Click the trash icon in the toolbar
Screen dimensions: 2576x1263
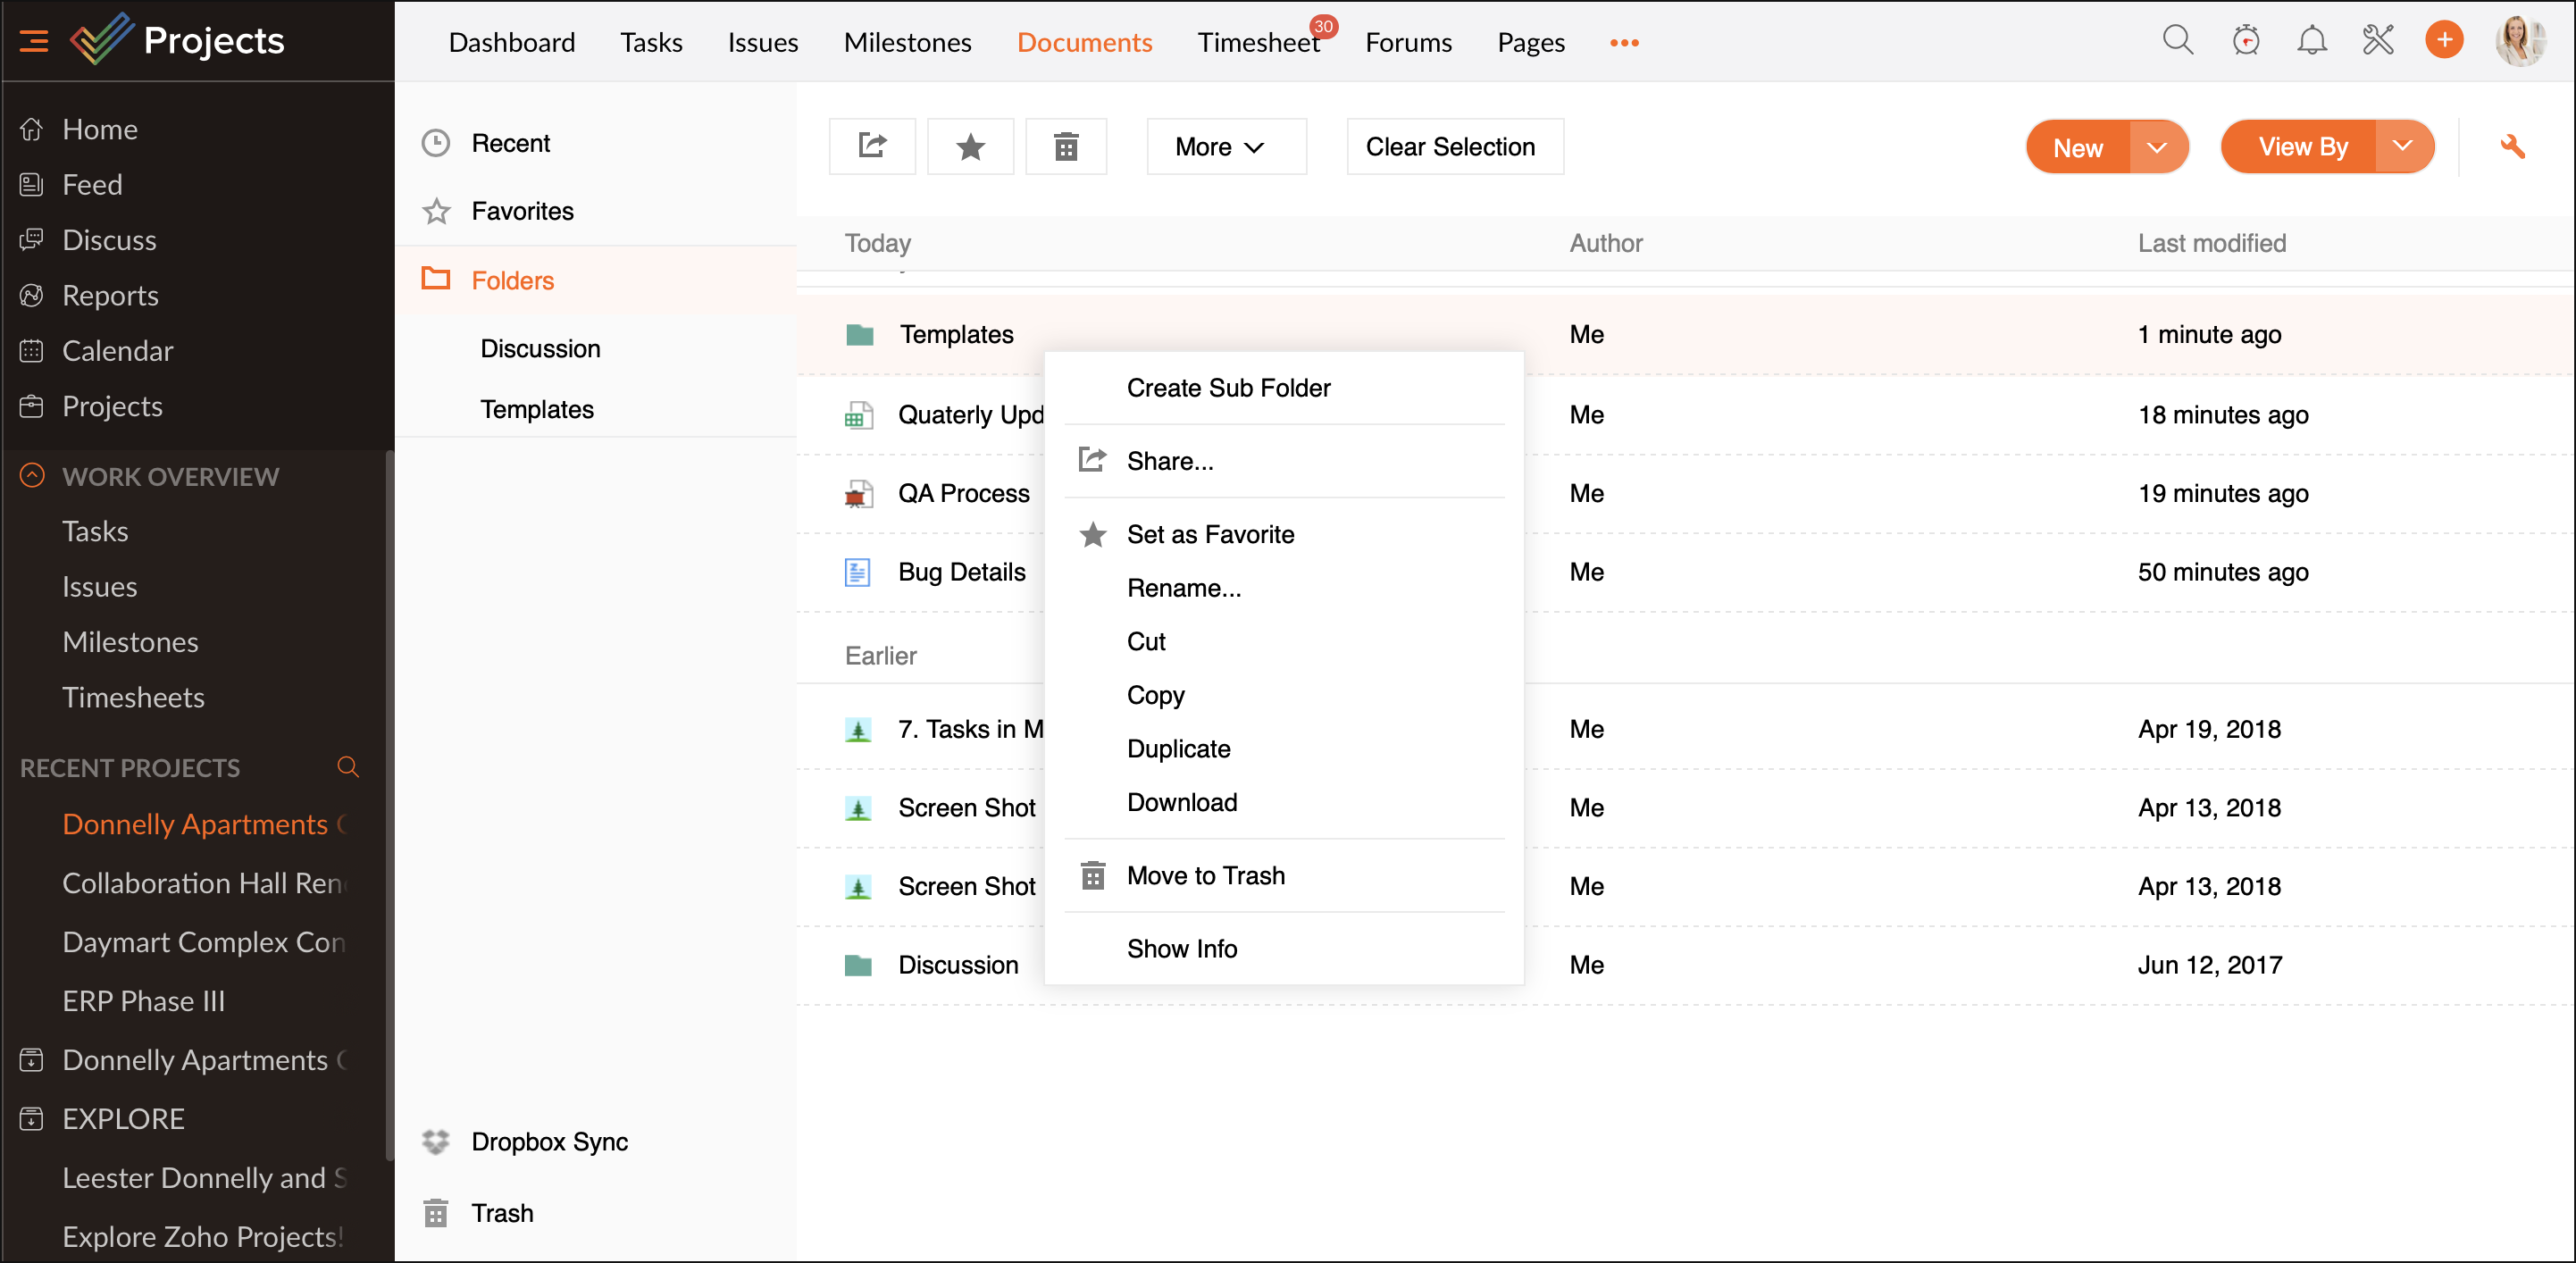(1065, 146)
